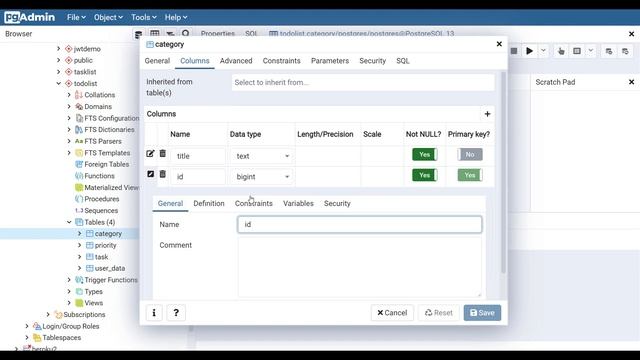
Task: Toggle Primary key for title column
Action: (470, 154)
